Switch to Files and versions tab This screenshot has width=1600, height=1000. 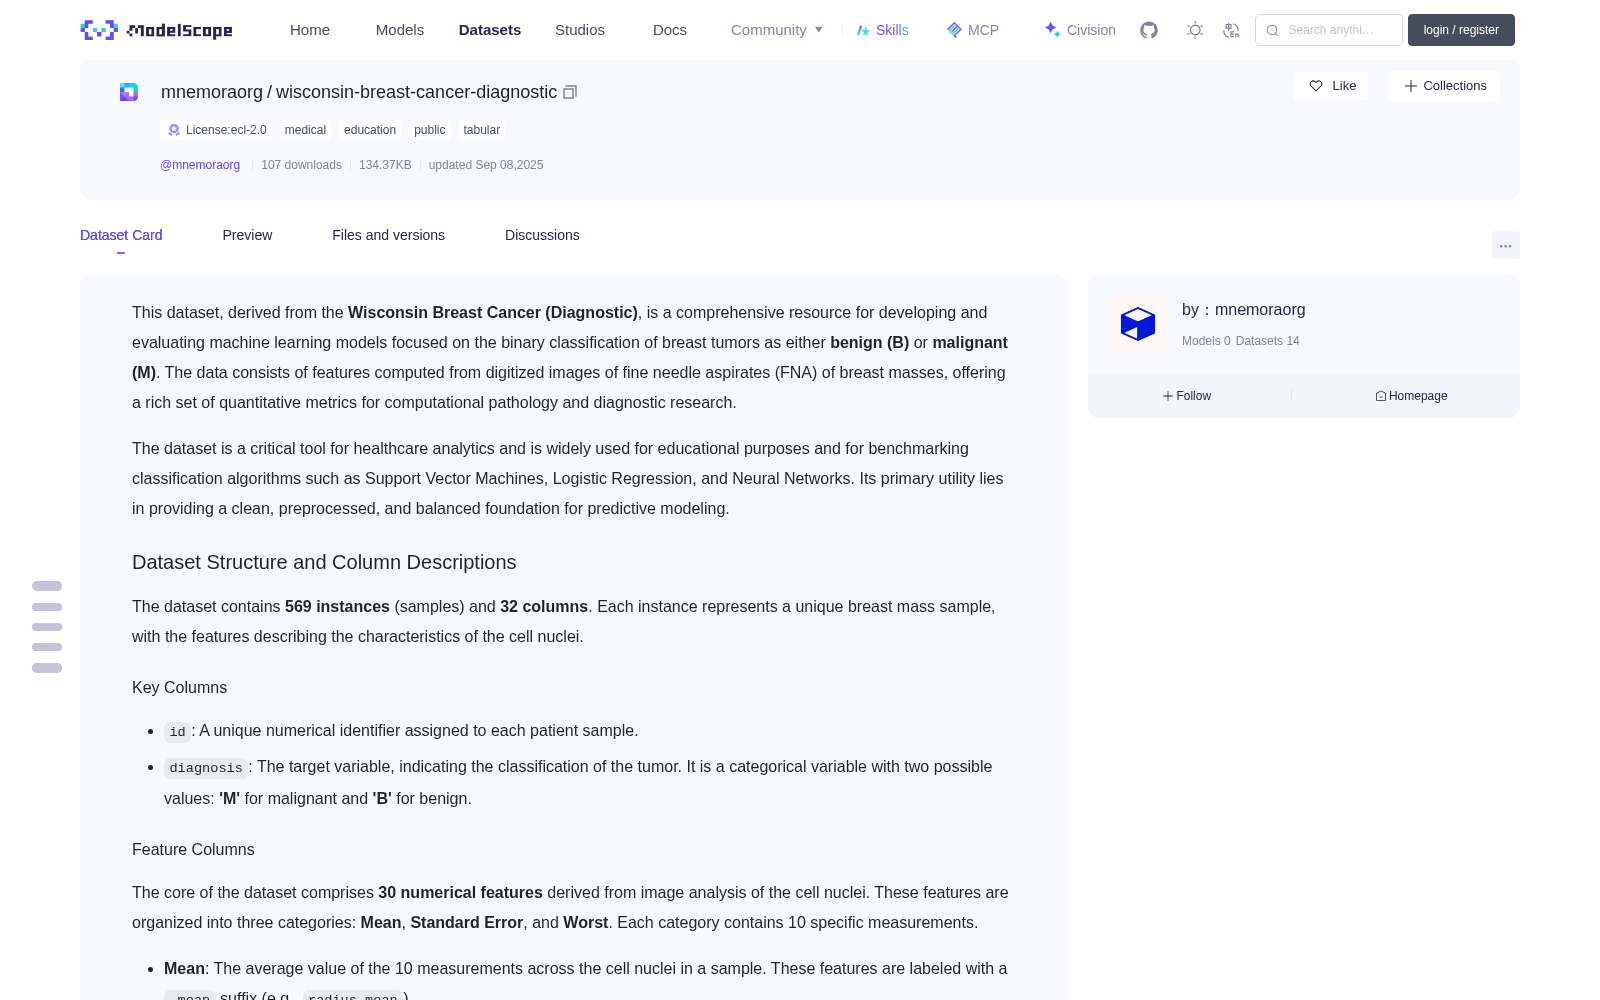[x=388, y=235]
